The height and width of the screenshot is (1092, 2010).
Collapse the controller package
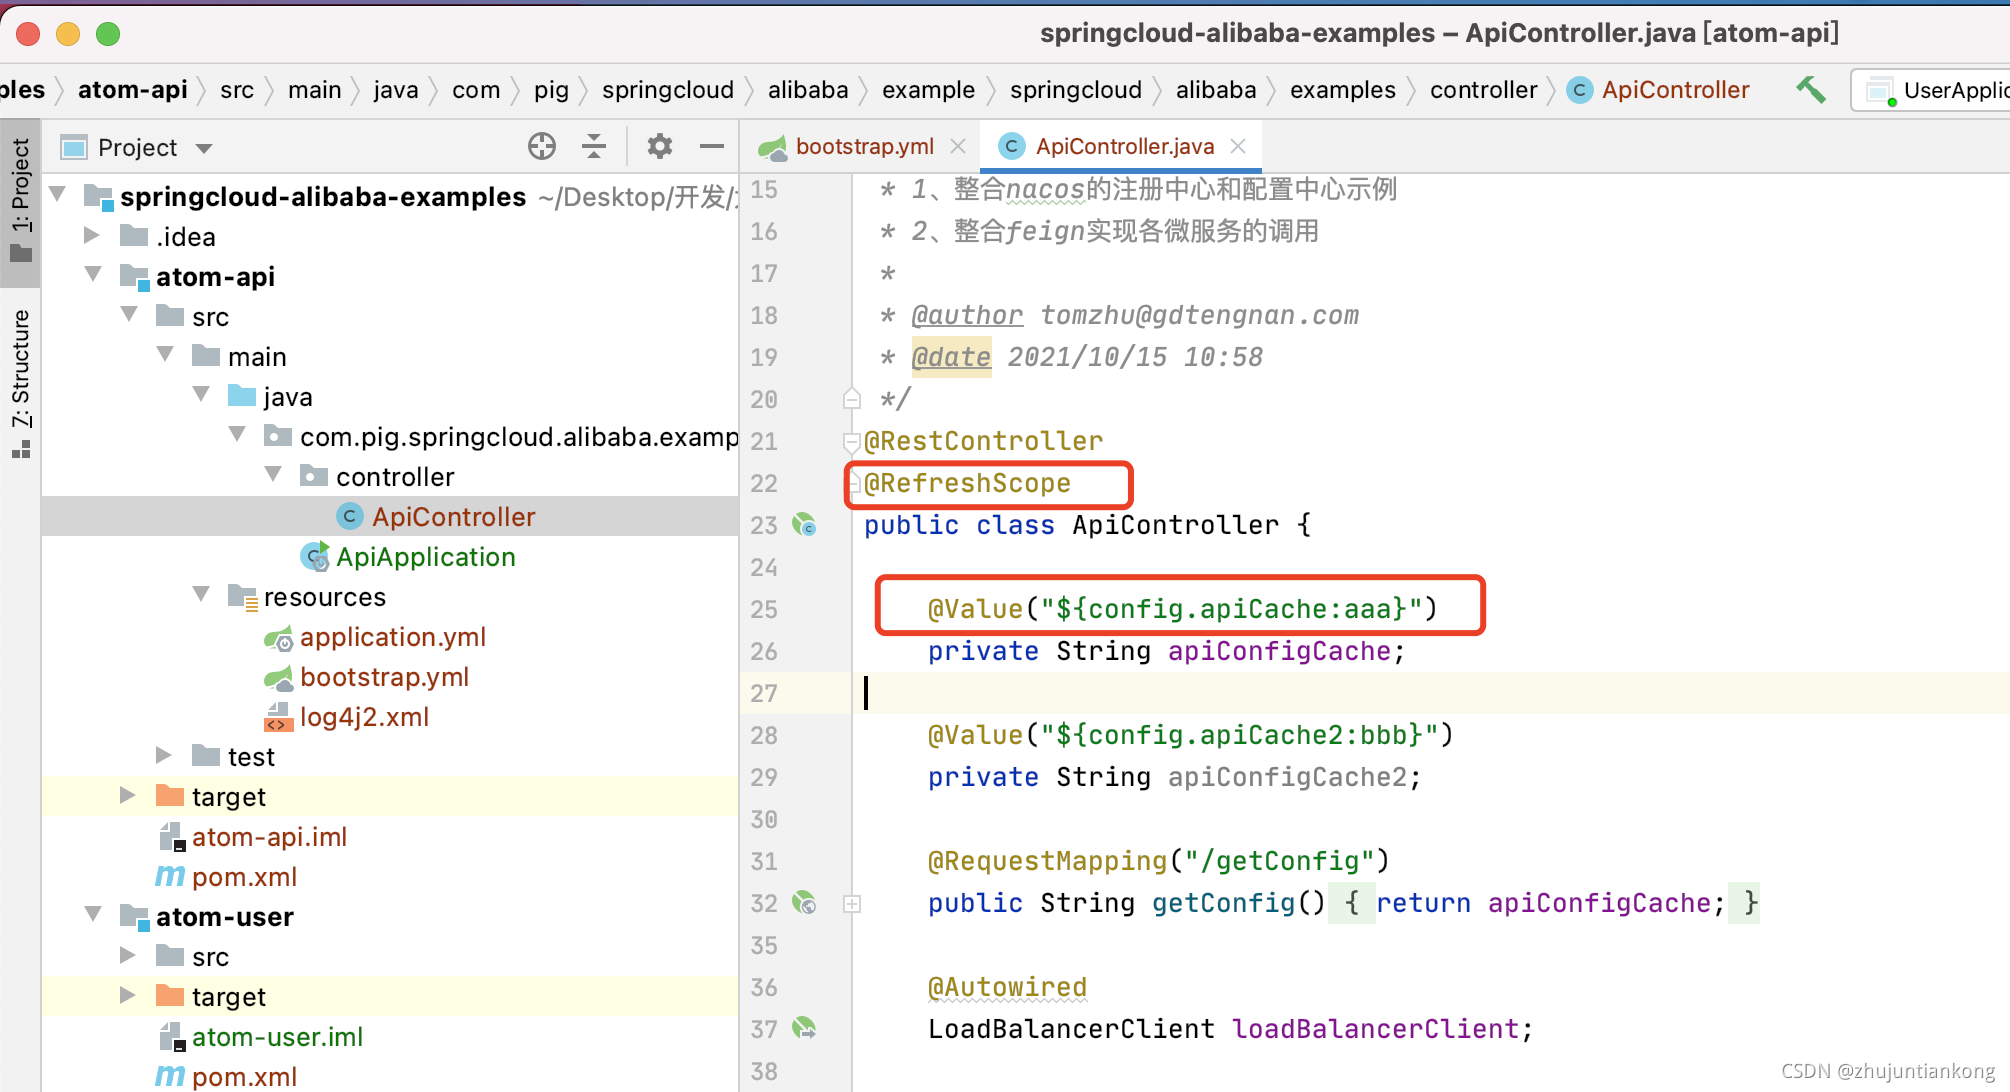[273, 475]
